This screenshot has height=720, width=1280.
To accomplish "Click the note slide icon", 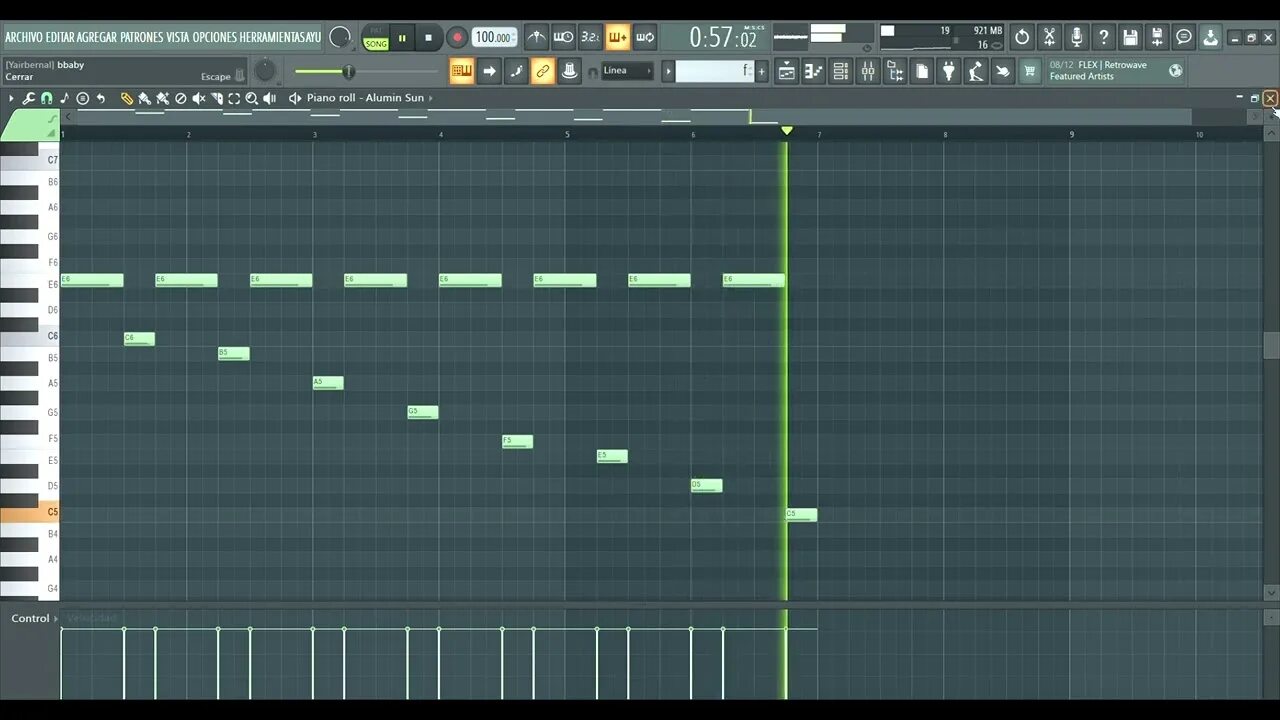I will coord(516,71).
